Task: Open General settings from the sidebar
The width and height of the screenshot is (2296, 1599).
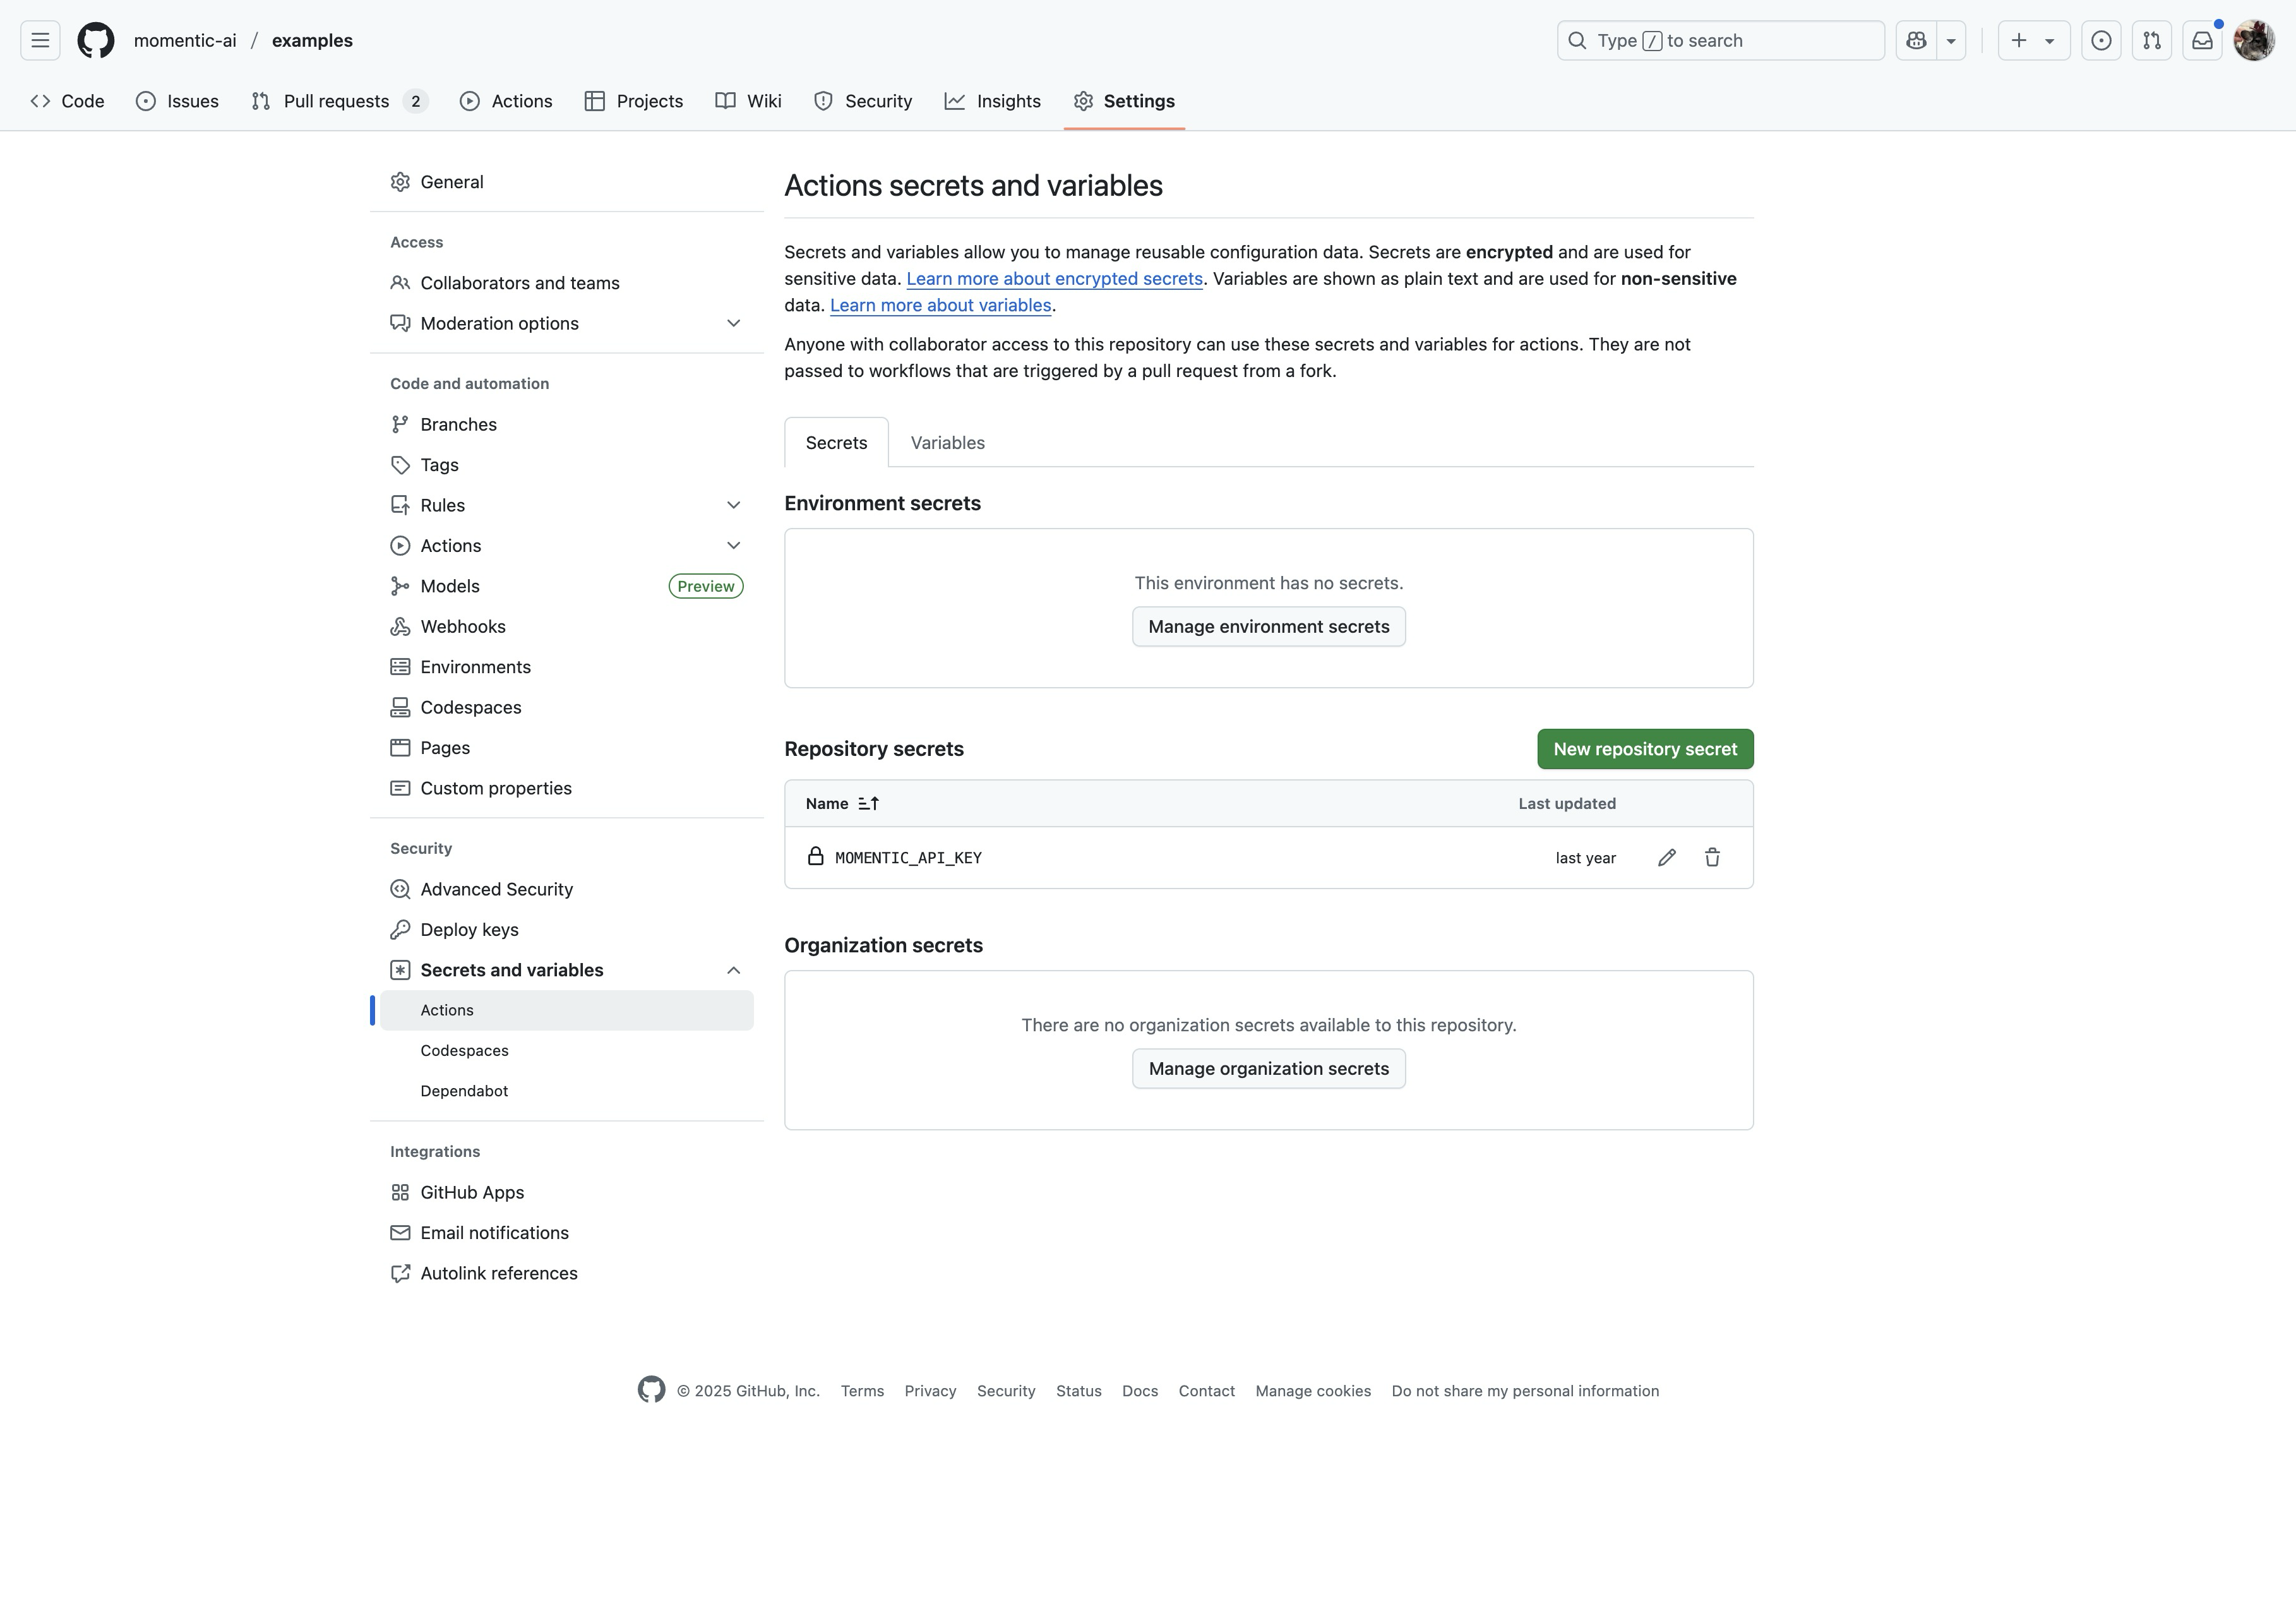Action: click(567, 182)
